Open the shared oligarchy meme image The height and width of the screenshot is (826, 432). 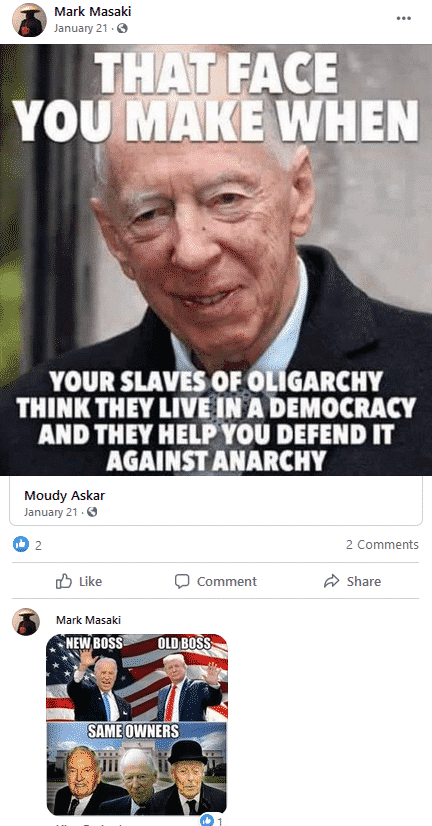tap(216, 260)
